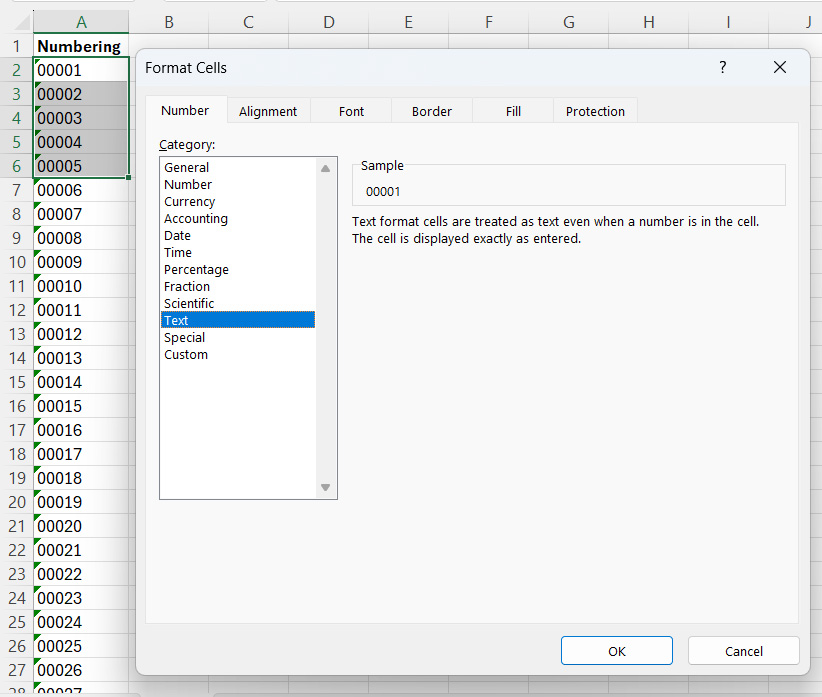Click cell containing 00010
The height and width of the screenshot is (697, 822).
click(81, 286)
